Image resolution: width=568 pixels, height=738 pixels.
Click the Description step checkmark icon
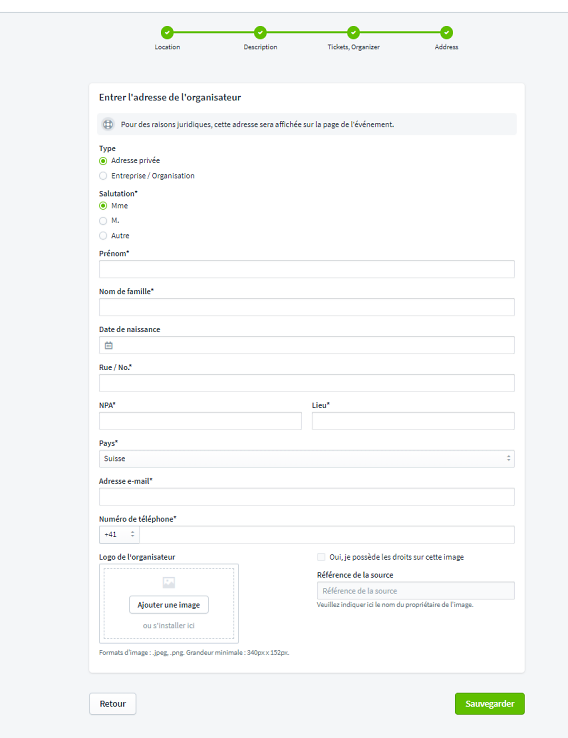(260, 32)
